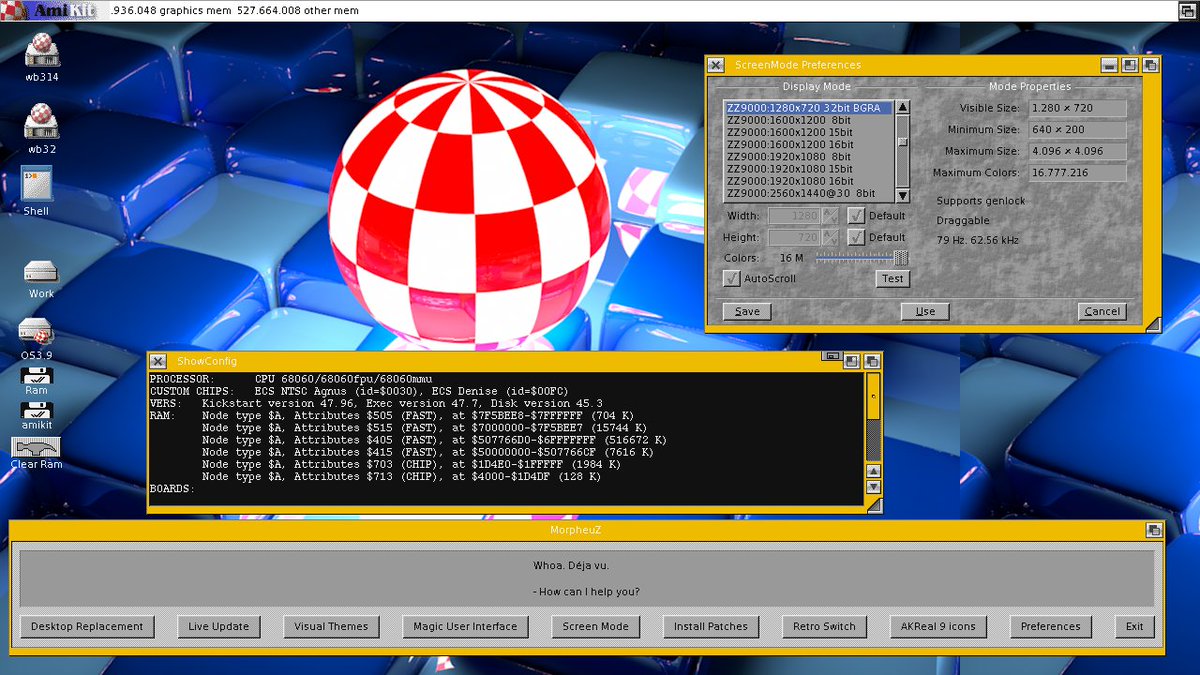Select ZZ9000:1600x1200 8bit mode
Image resolution: width=1200 pixels, height=675 pixels.
pos(808,120)
